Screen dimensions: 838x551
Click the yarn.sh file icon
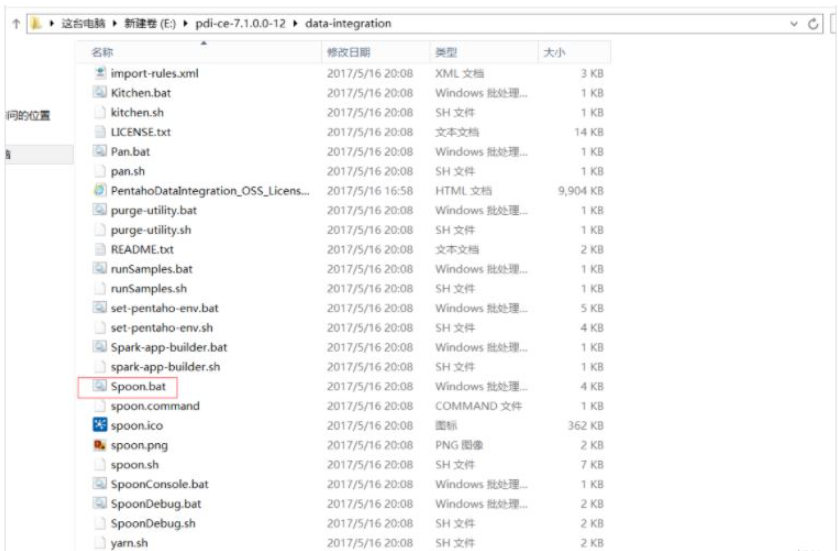[x=100, y=542]
